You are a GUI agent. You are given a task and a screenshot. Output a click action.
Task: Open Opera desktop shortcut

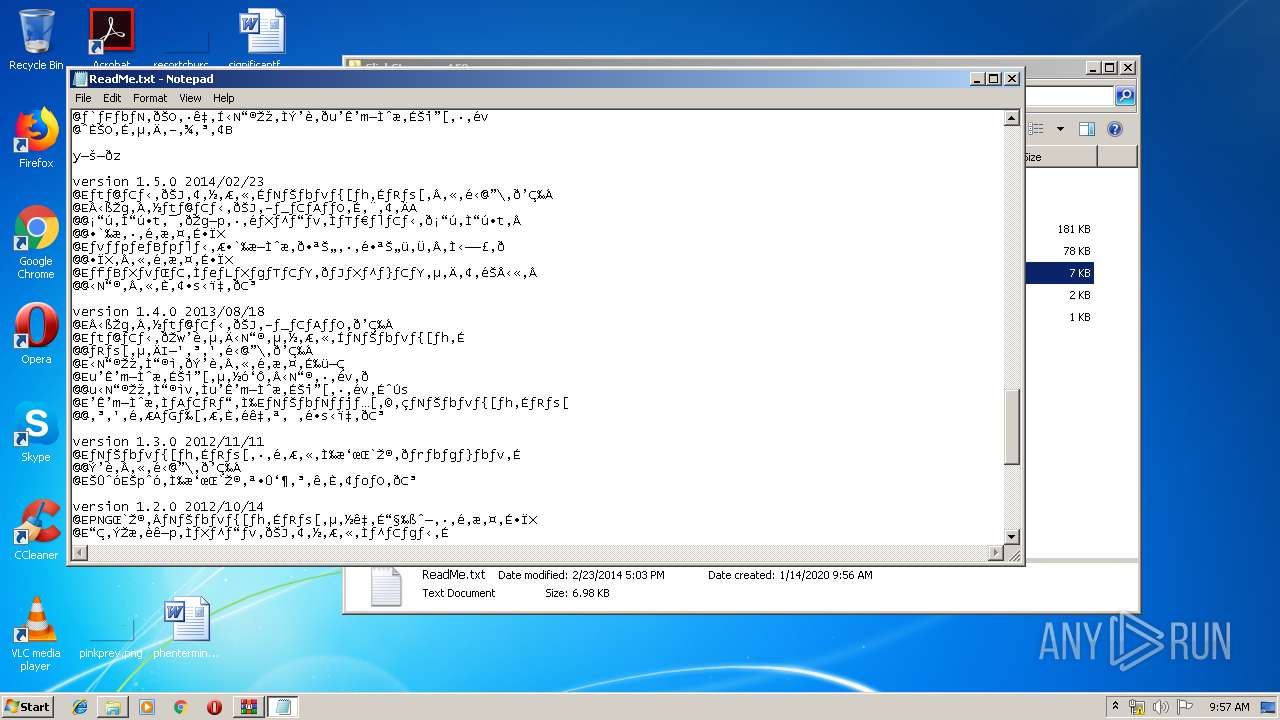pos(36,334)
